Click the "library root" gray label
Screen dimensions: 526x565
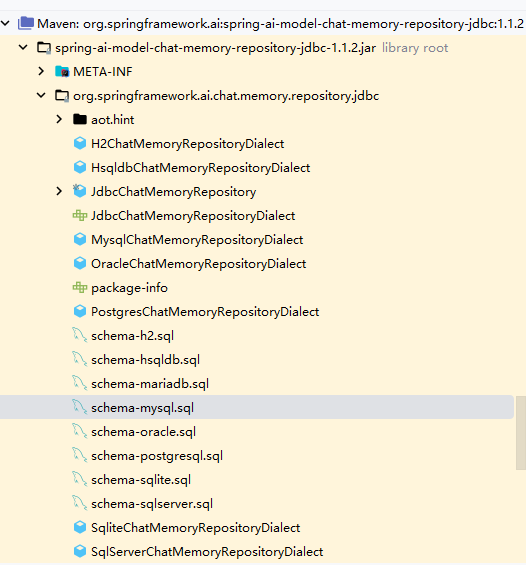[415, 48]
